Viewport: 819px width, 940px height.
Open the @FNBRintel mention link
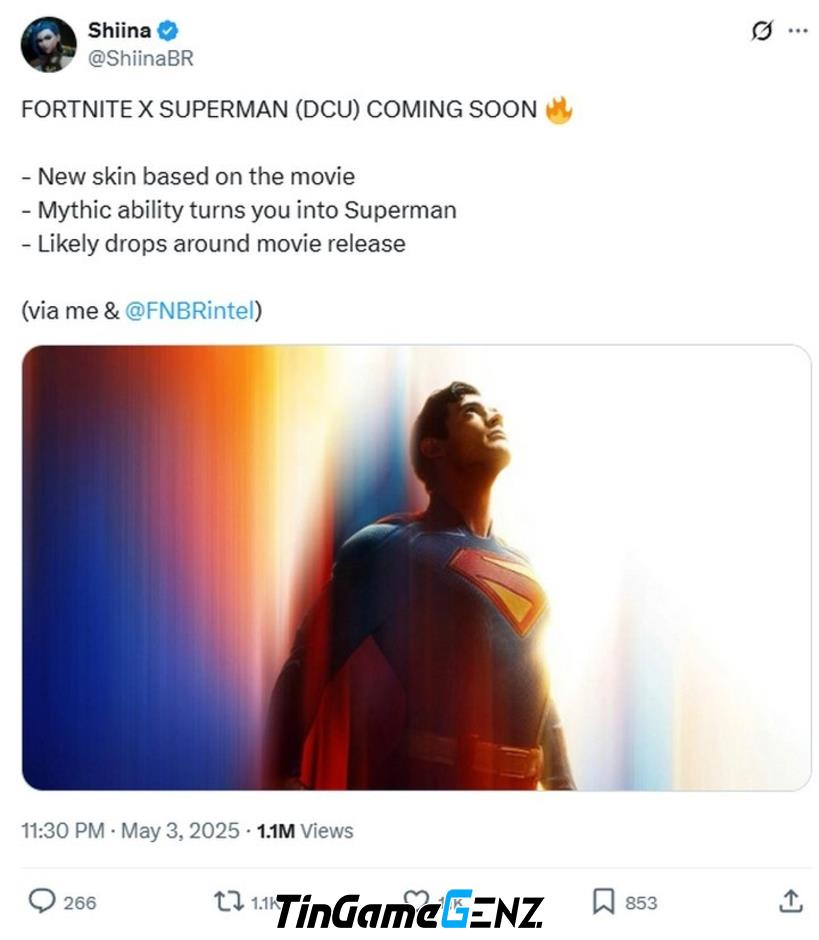(x=190, y=311)
